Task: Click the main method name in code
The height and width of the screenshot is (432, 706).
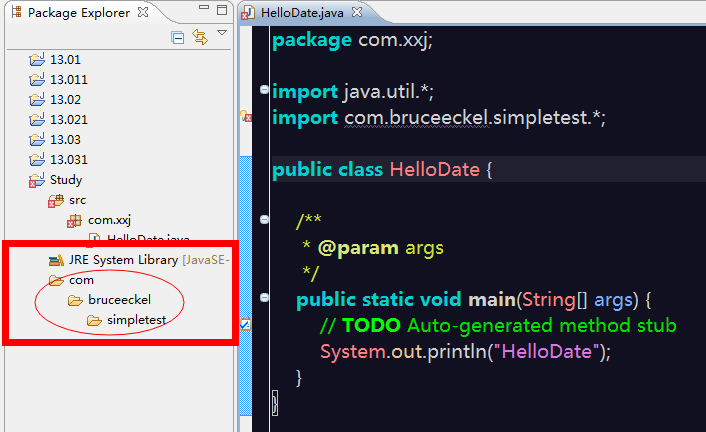Action: pos(492,300)
